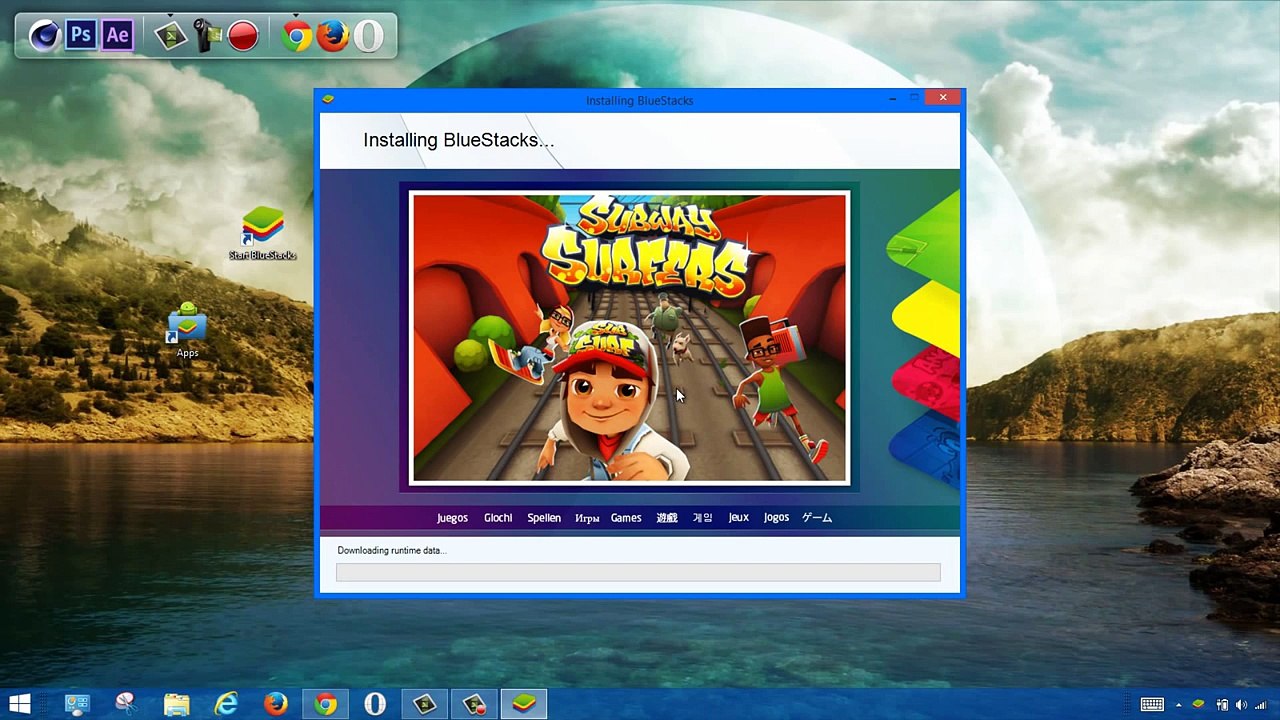Switch to Camtasia Recorder on the taskbar
The width and height of the screenshot is (1280, 720).
point(474,704)
